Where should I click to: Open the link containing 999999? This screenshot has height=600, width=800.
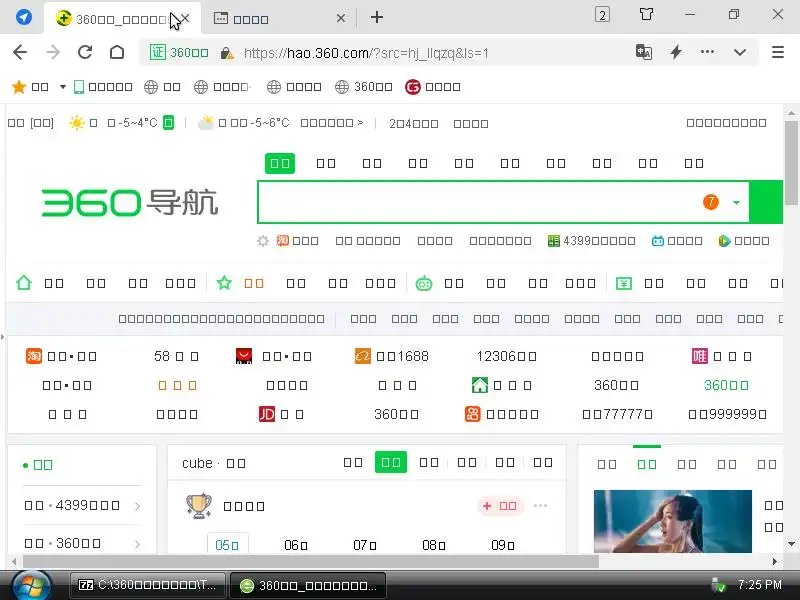728,414
